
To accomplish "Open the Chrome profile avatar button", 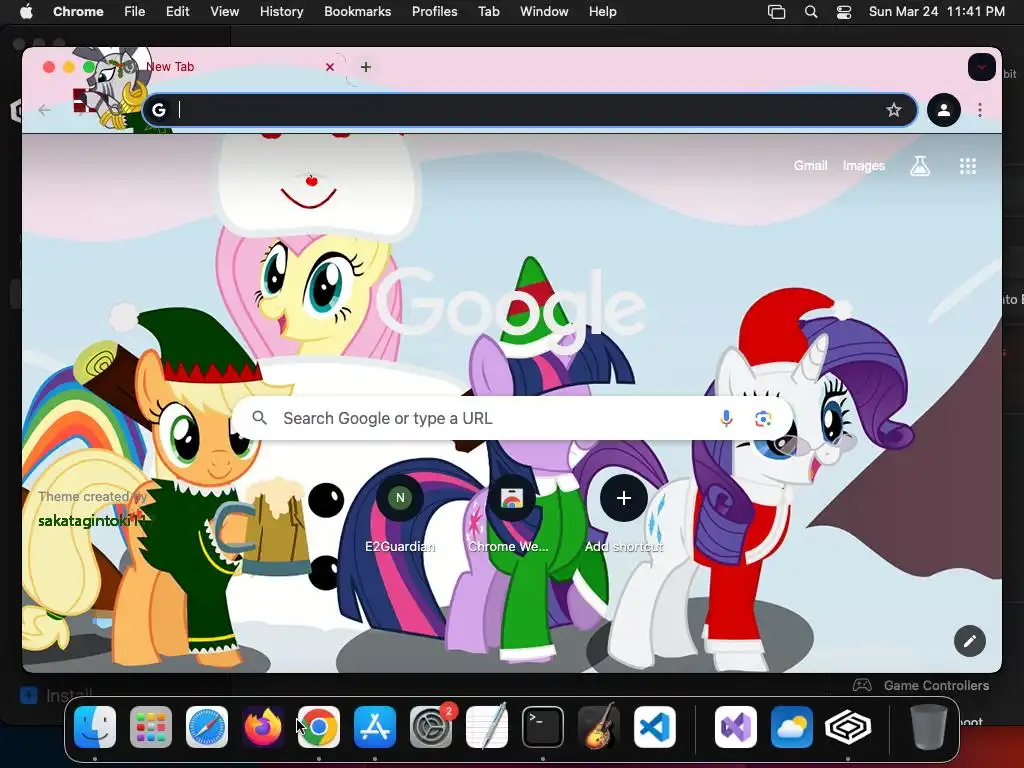I will click(x=944, y=110).
